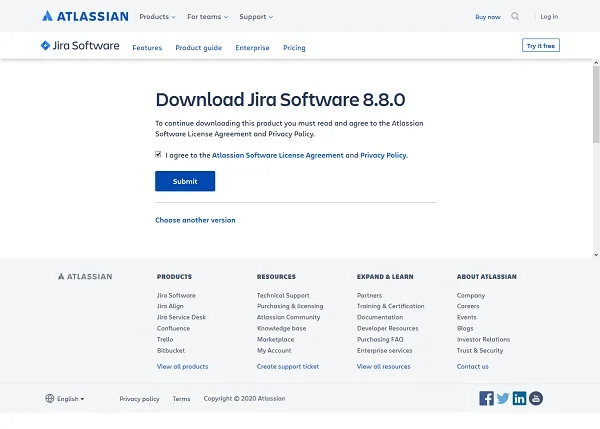Open Trello footer link
This screenshot has height=429, width=600.
pos(165,339)
